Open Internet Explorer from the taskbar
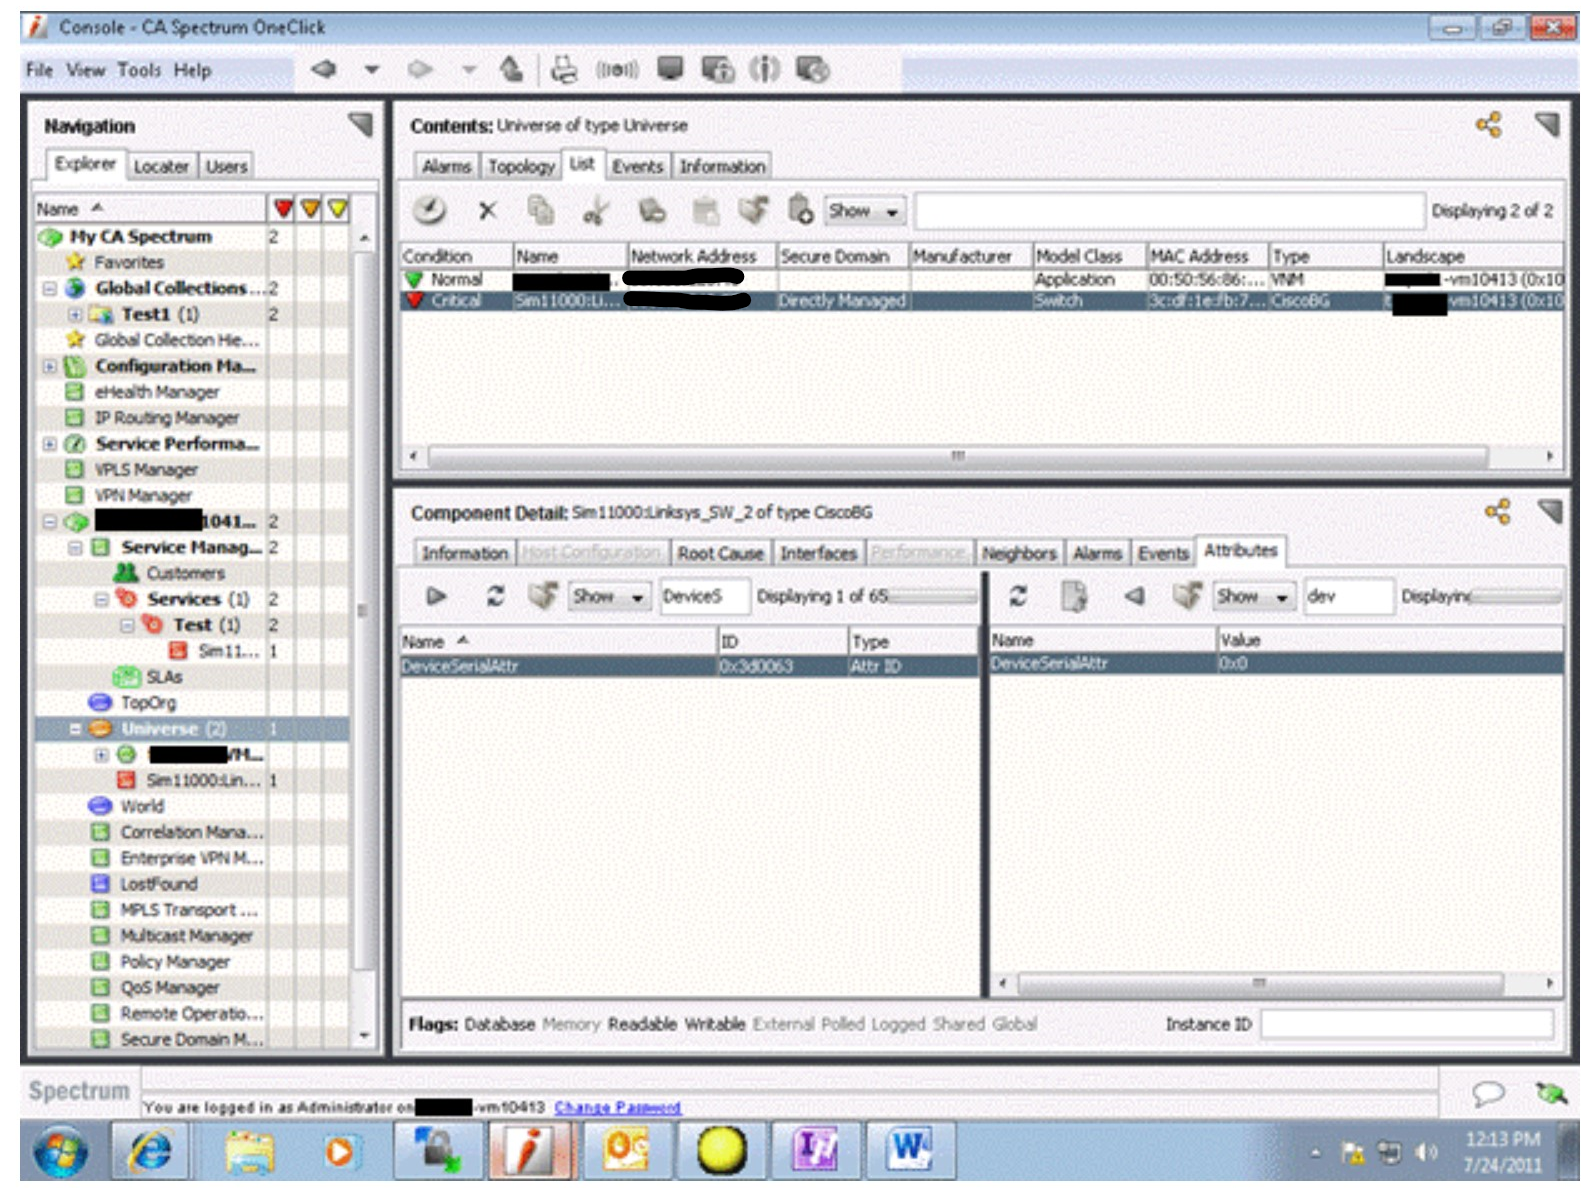This screenshot has height=1188, width=1581. (150, 1151)
